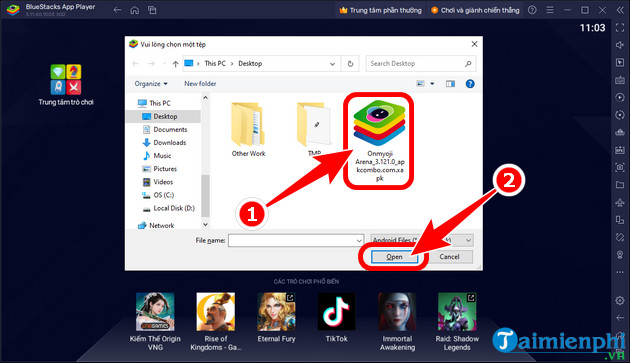Refresh the Desktop folder listing

click(x=350, y=64)
